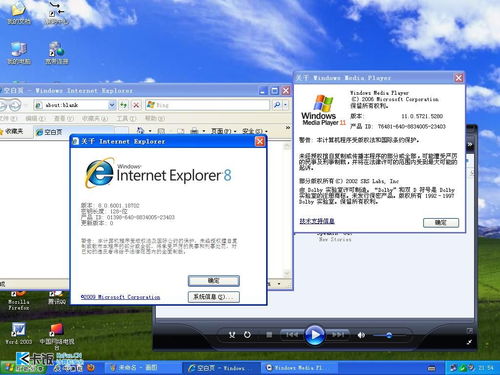Toggle shuffle mode in Media Player
Viewport: 500px width, 375px height.
coord(232,335)
